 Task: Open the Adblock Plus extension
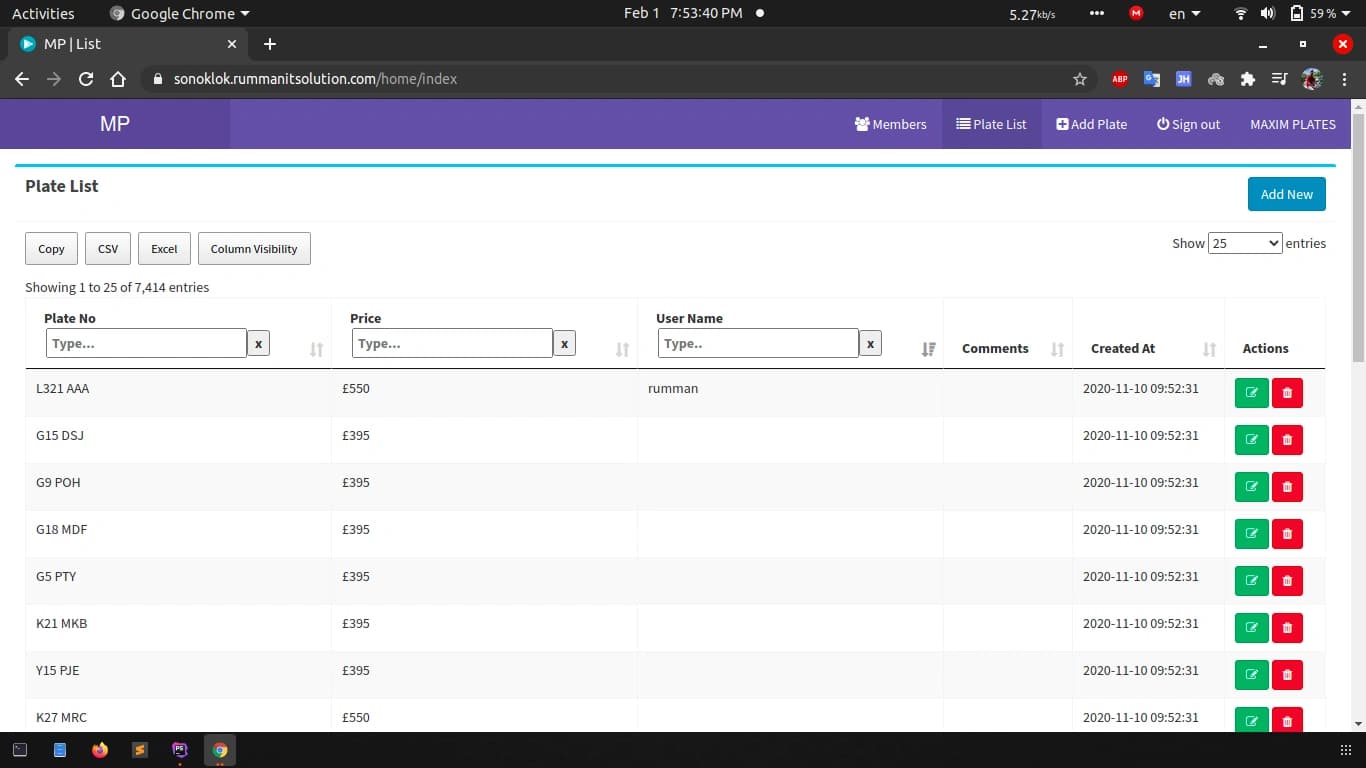coord(1120,79)
